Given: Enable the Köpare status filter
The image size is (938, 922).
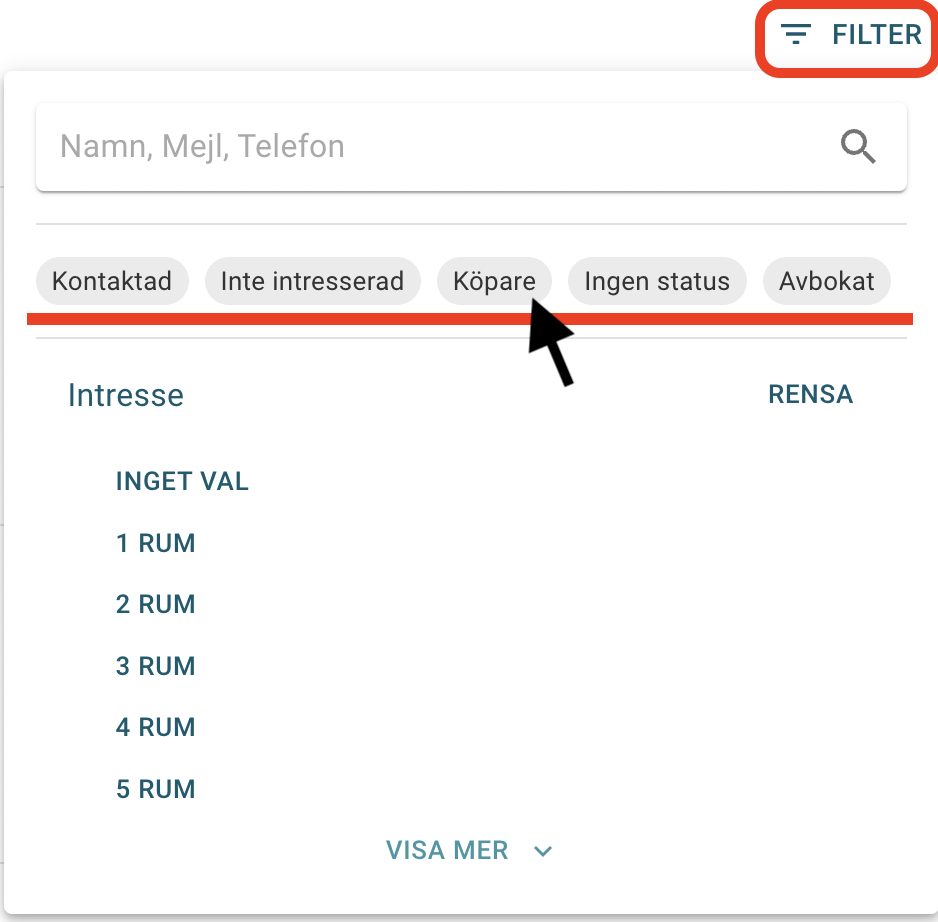Looking at the screenshot, I should click(494, 281).
